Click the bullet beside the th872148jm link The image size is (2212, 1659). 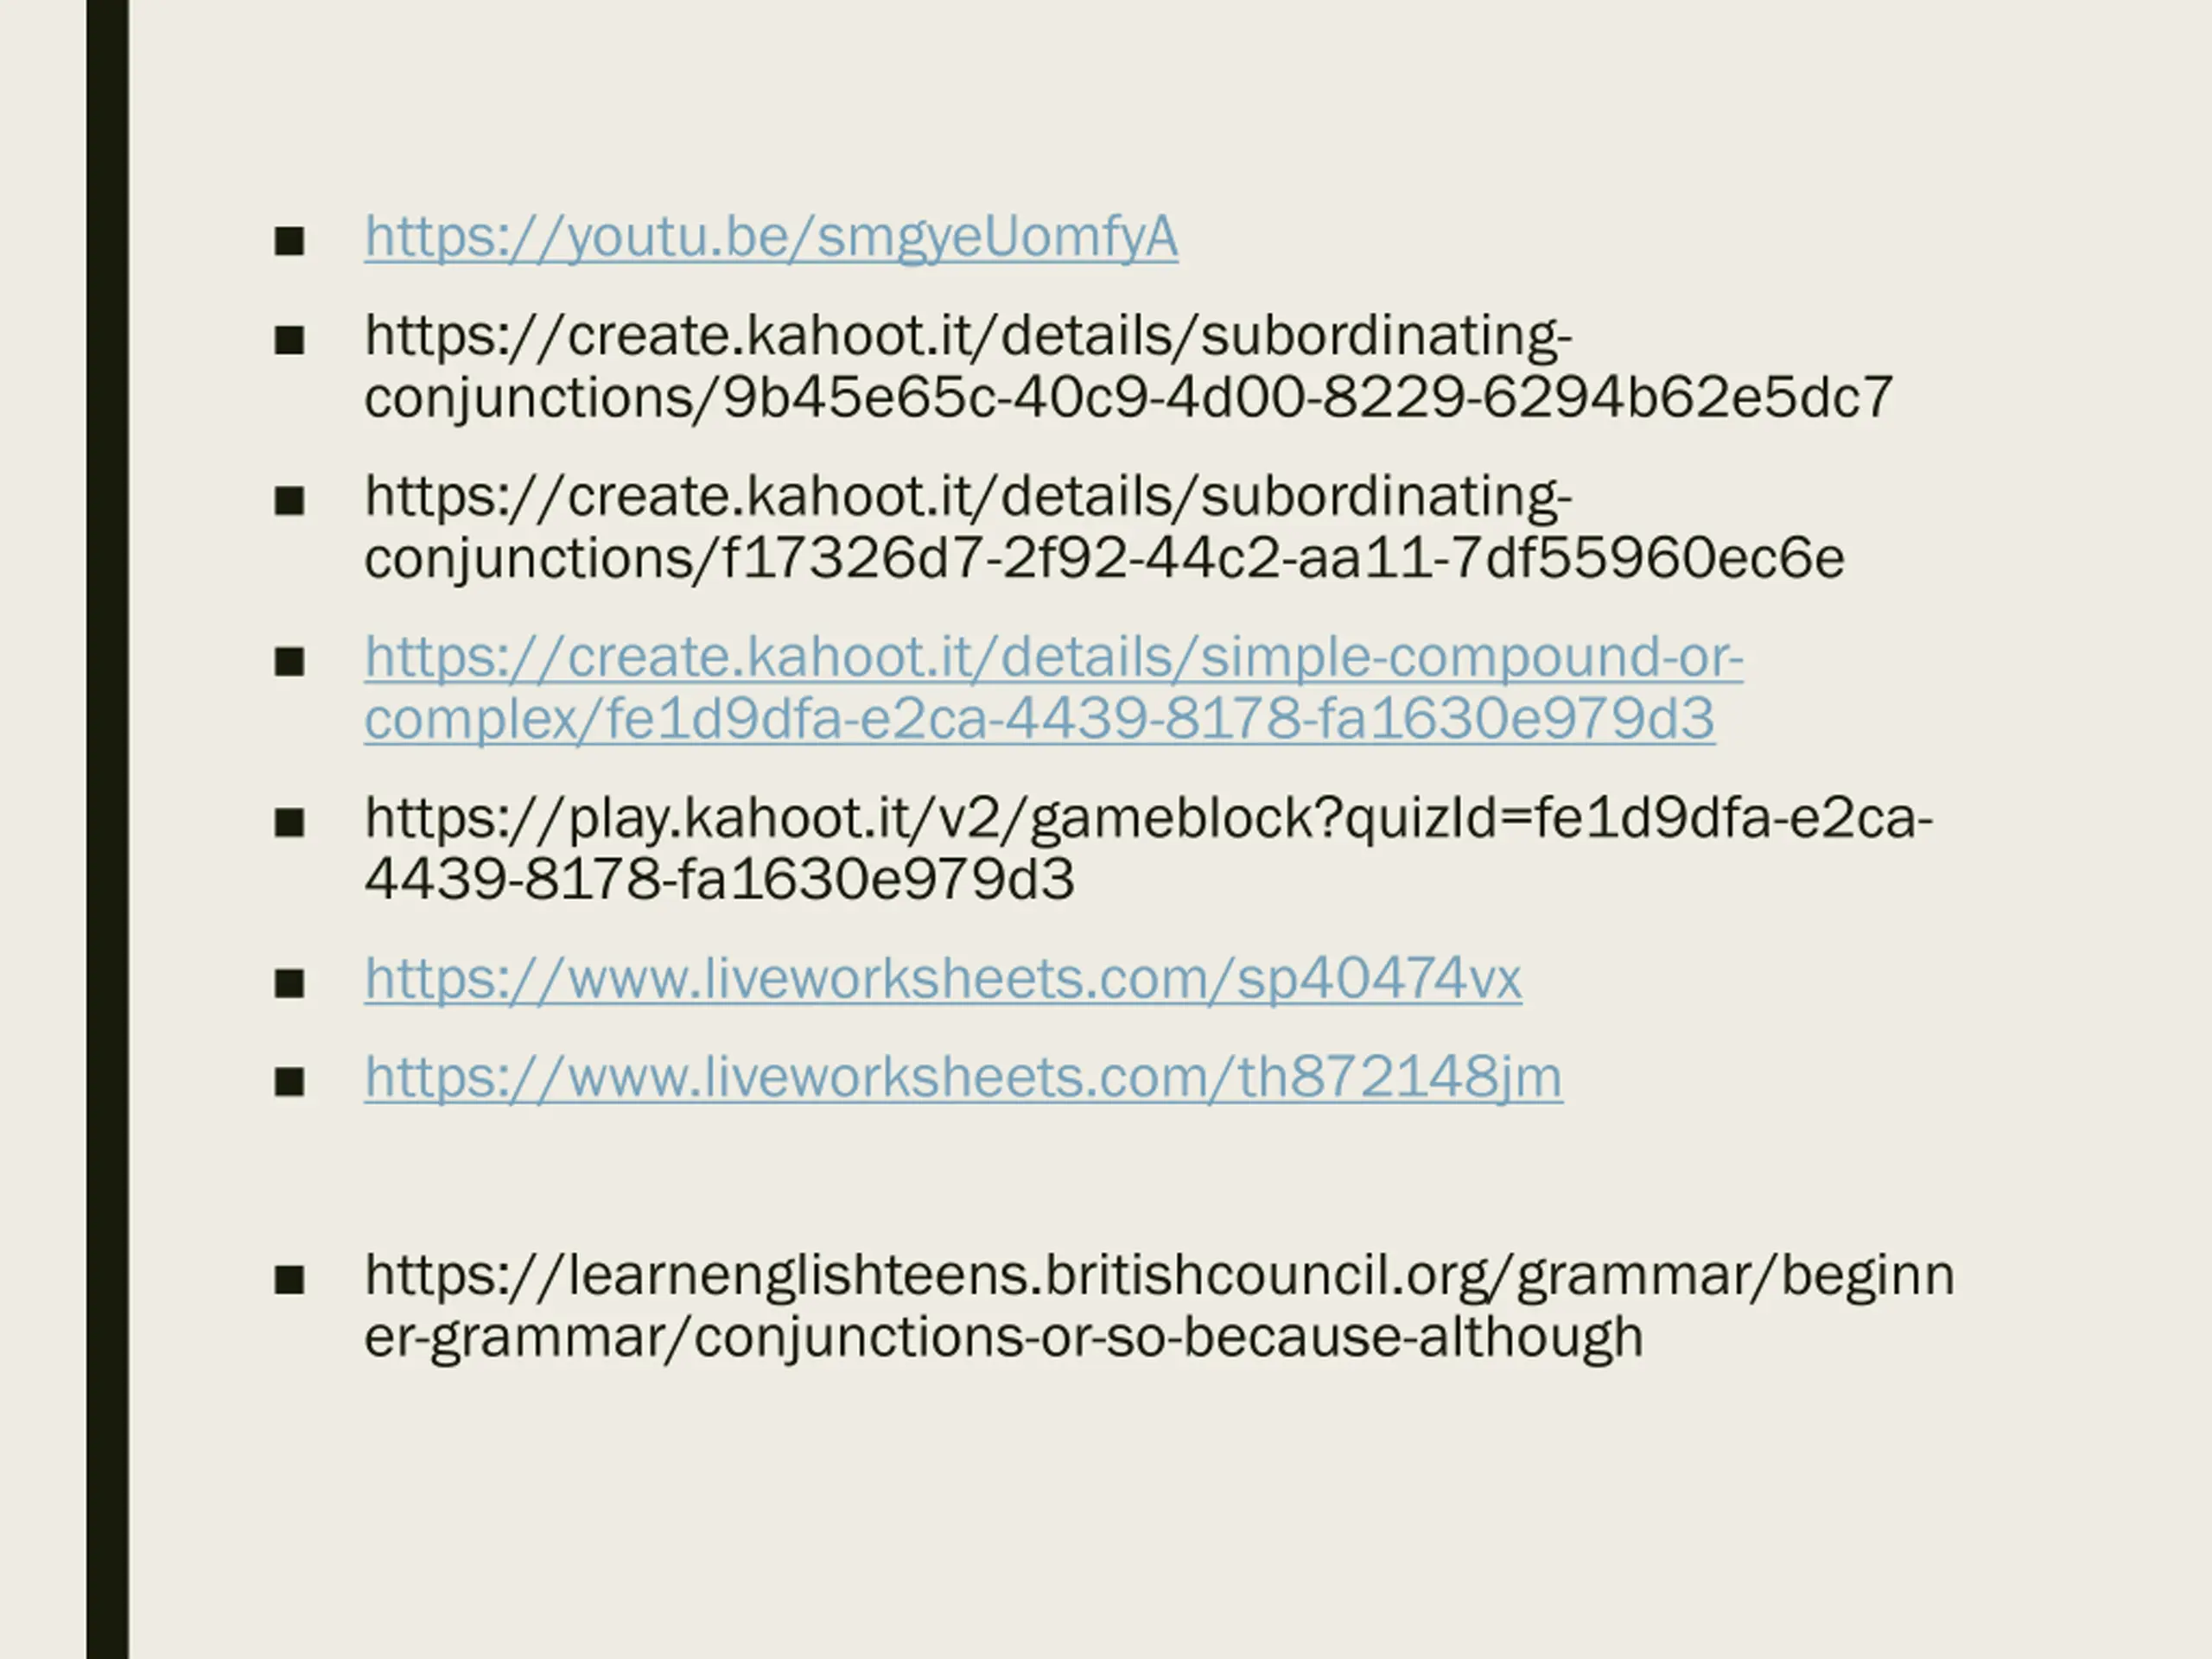point(289,1081)
